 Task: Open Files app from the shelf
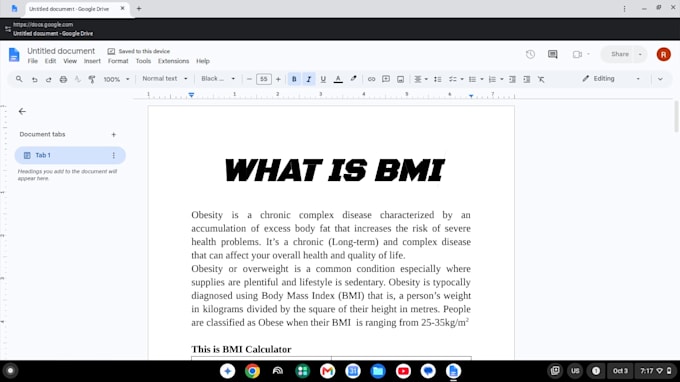point(378,371)
